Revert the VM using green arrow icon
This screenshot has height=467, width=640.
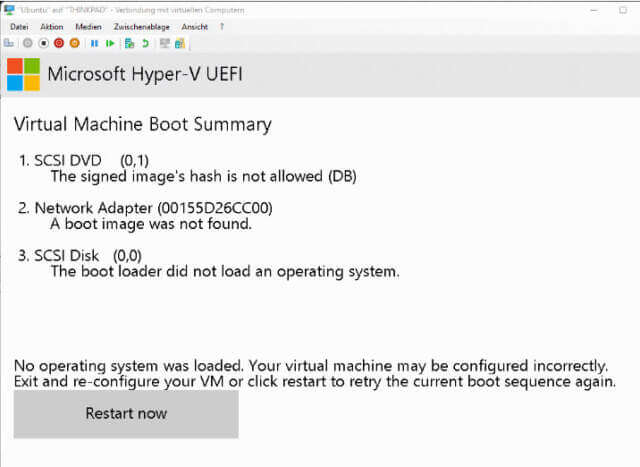click(145, 43)
